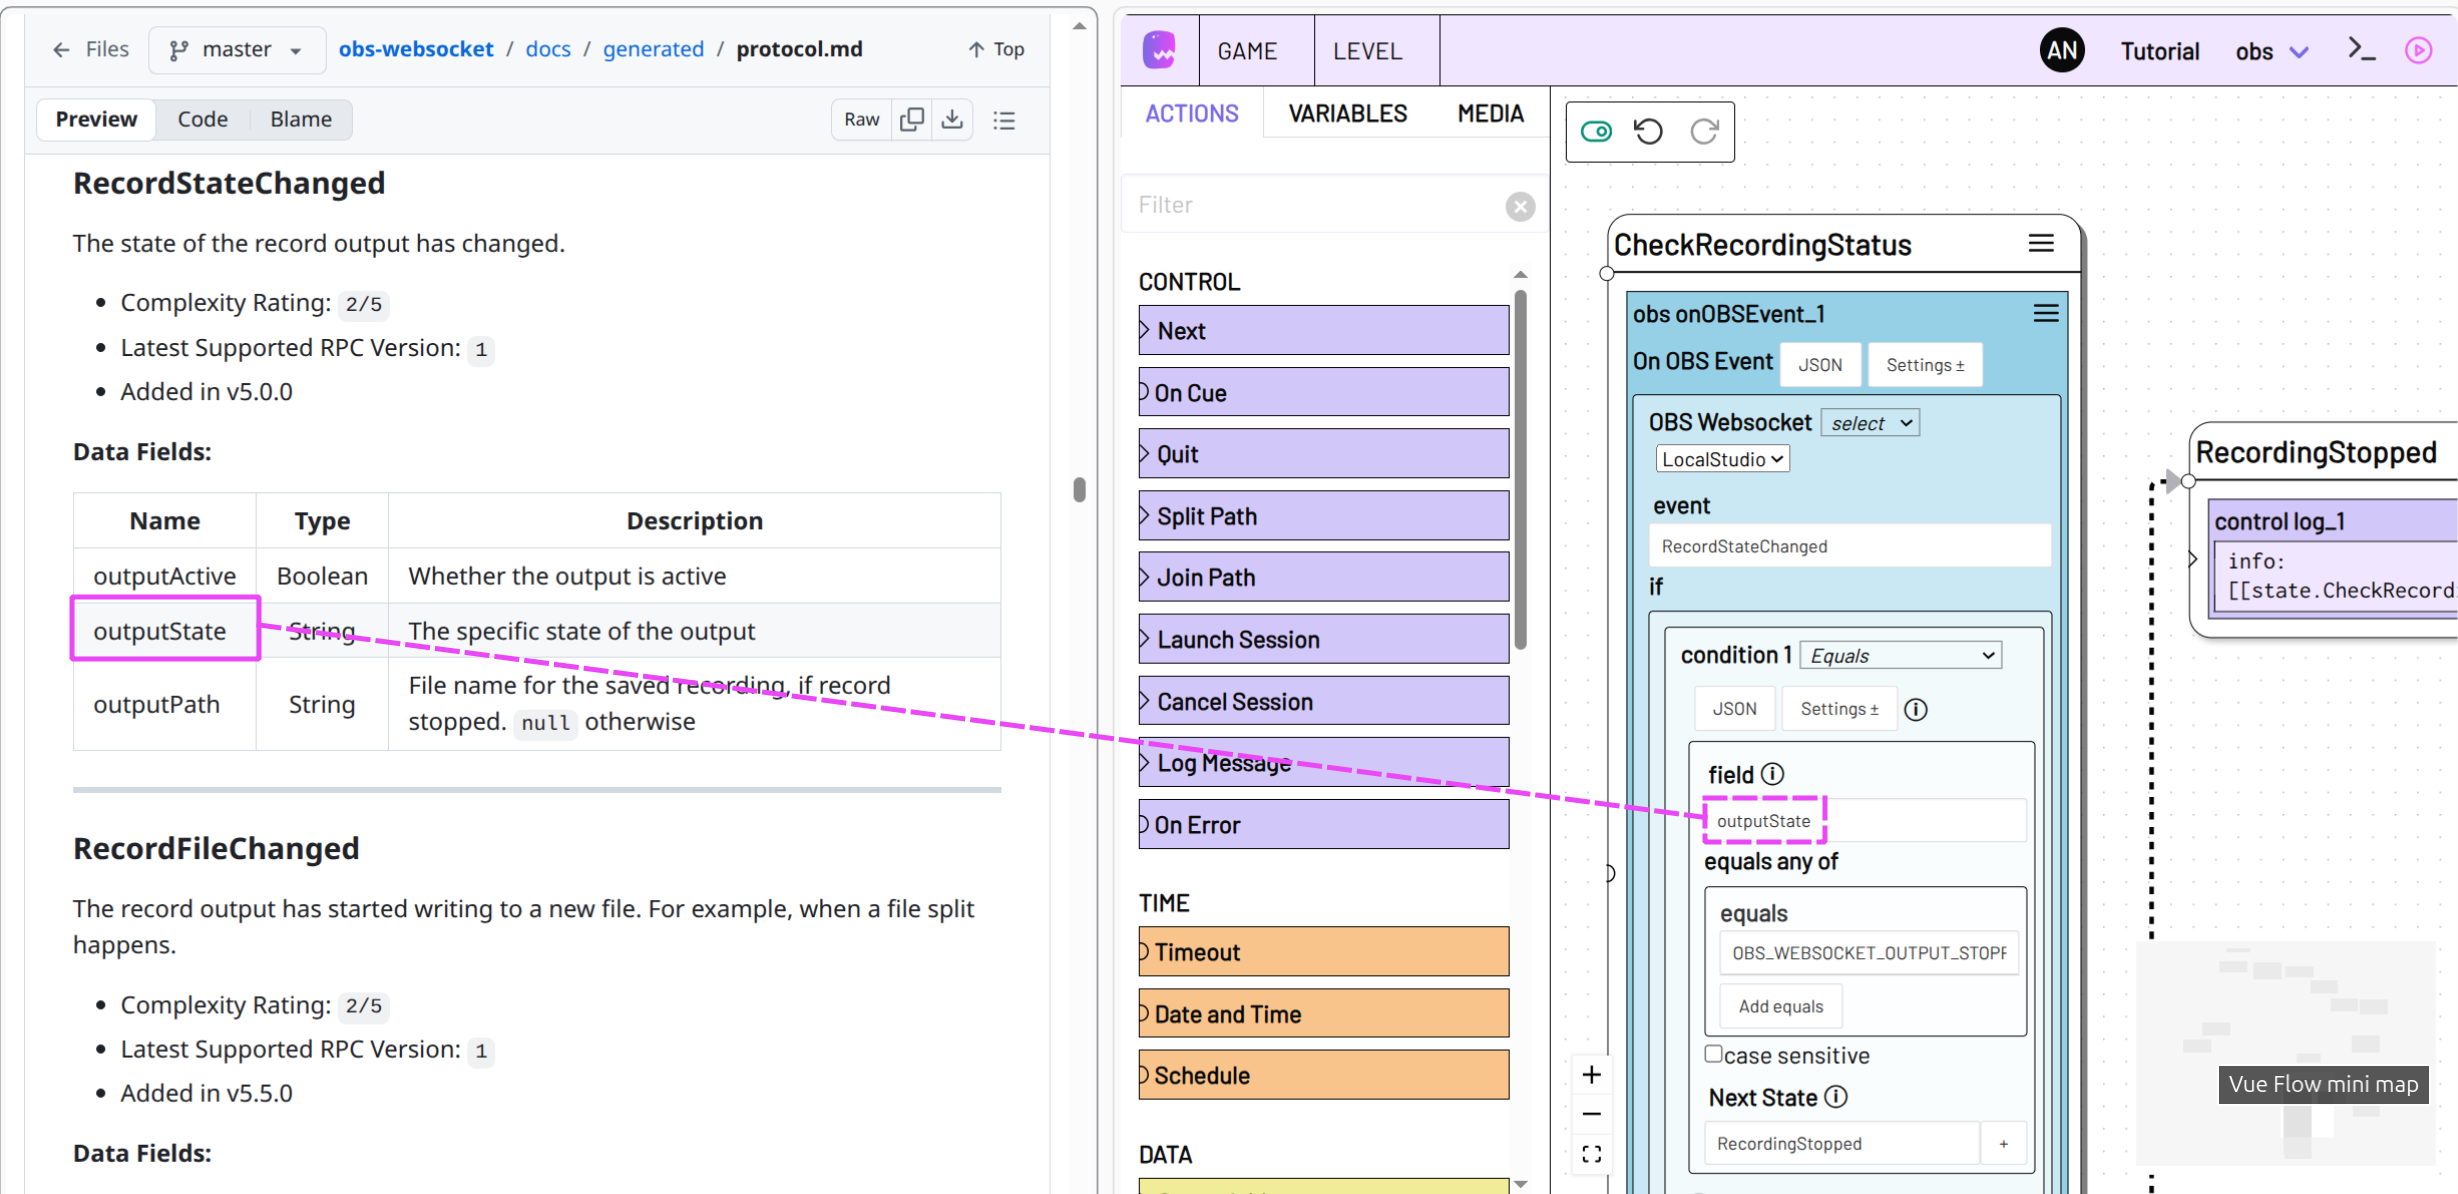
Task: Zoom in on the canvas with the plus icon
Action: (1591, 1074)
